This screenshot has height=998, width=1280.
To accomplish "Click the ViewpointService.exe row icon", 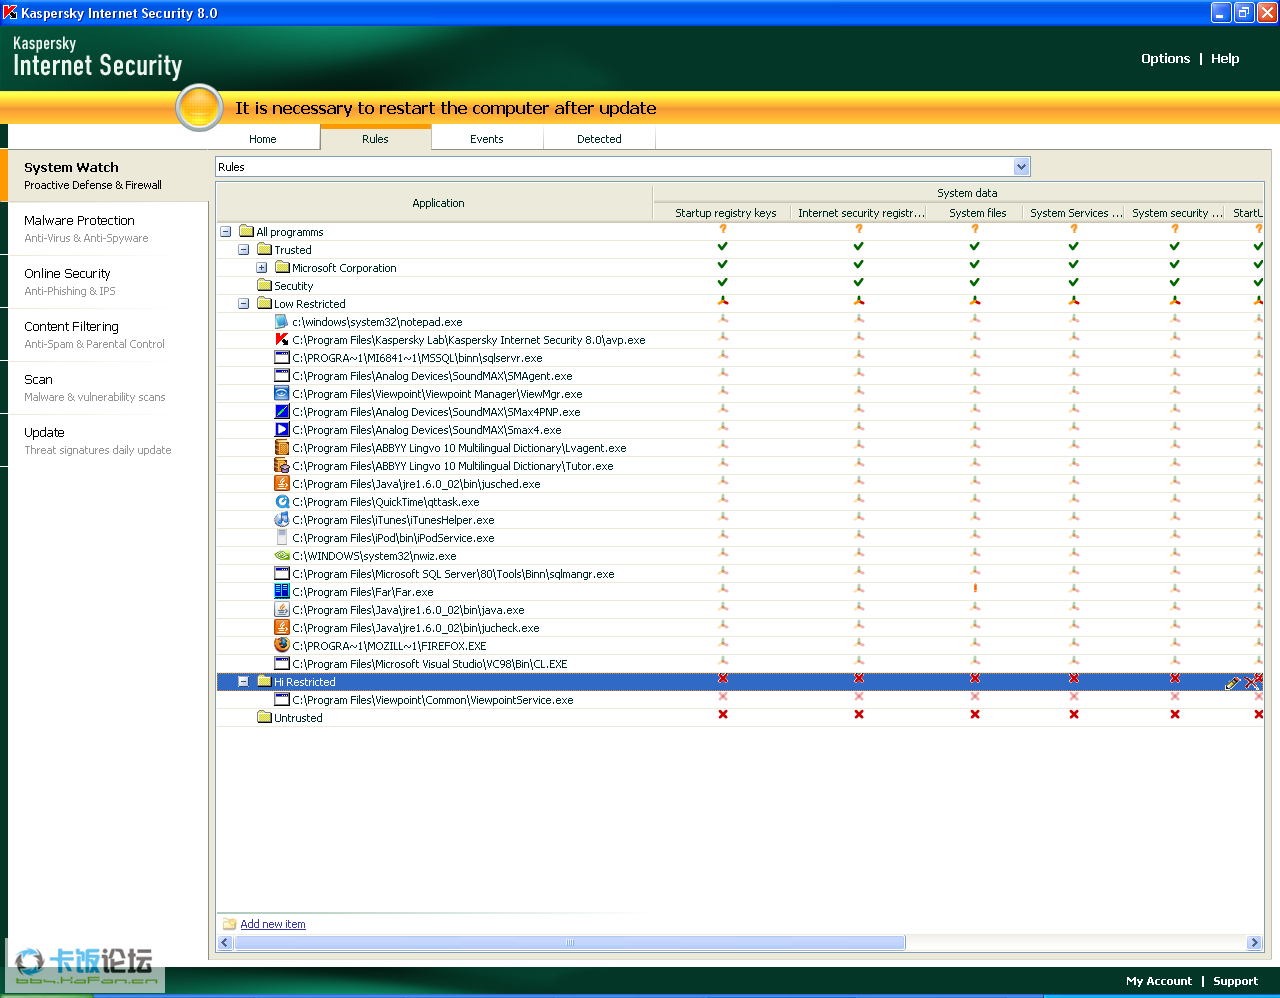I will [282, 700].
